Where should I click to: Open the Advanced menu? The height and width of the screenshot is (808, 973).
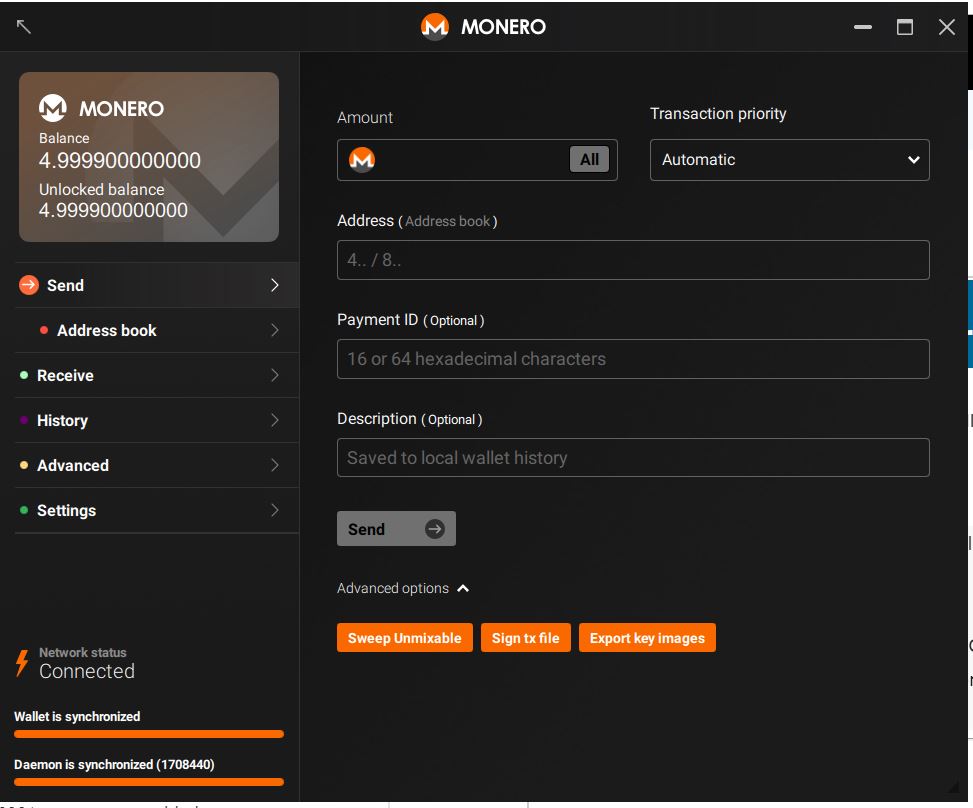(x=156, y=465)
